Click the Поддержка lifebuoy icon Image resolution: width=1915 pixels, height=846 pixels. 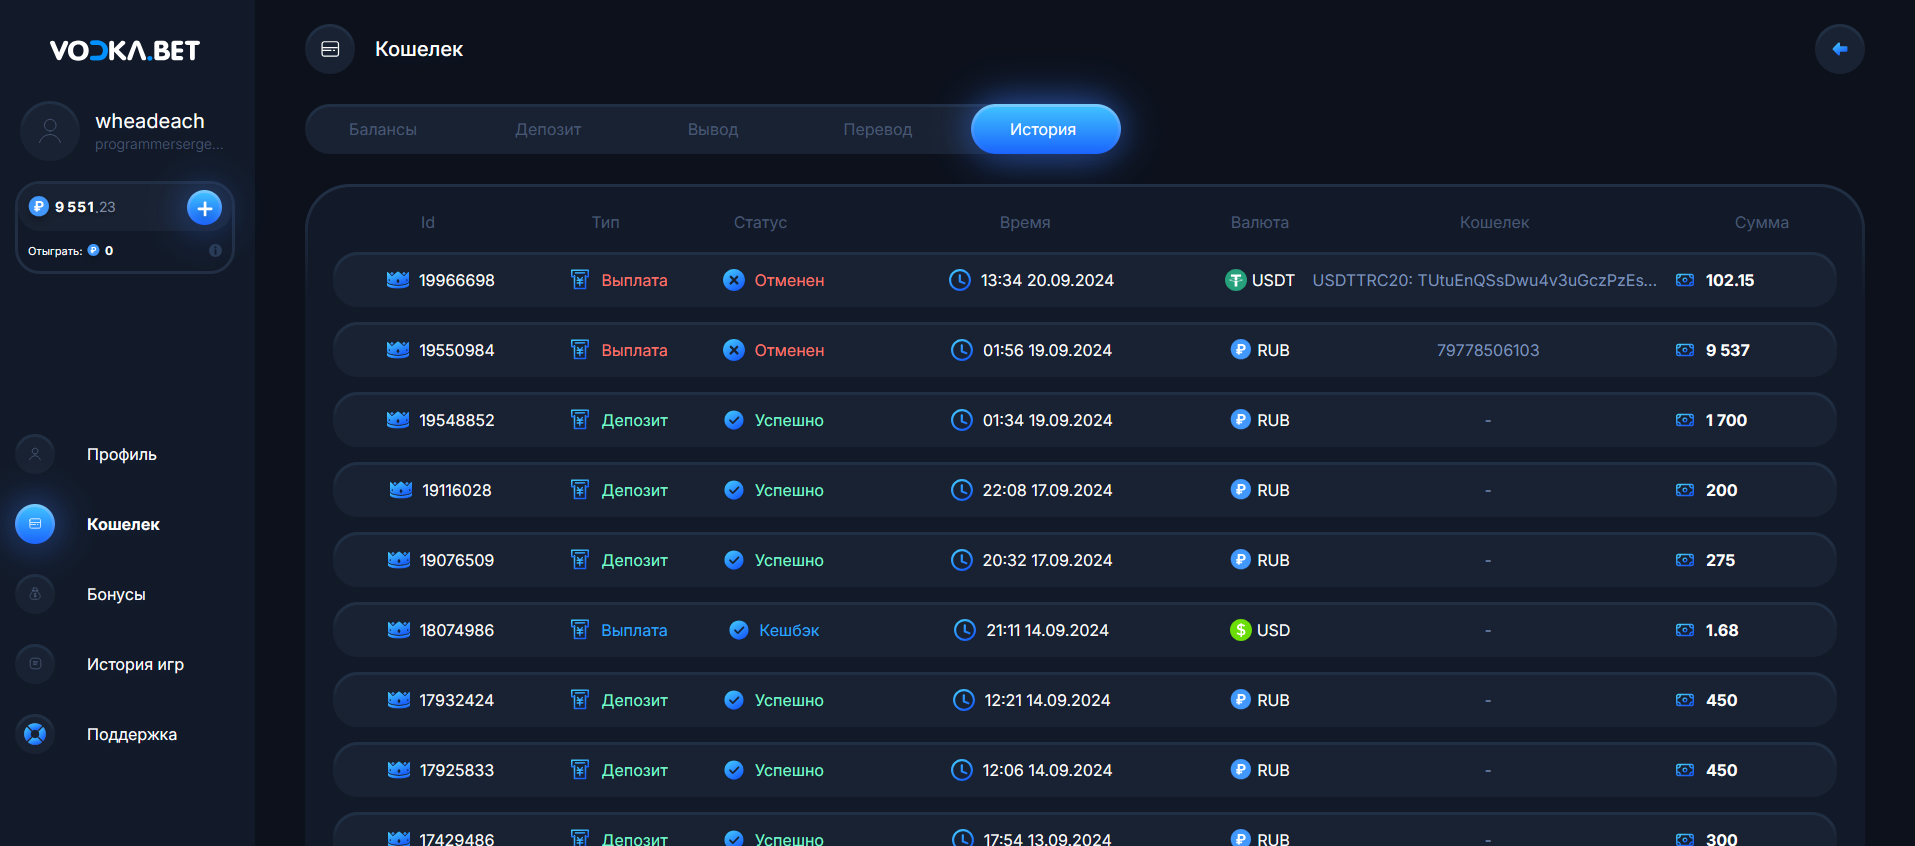35,734
